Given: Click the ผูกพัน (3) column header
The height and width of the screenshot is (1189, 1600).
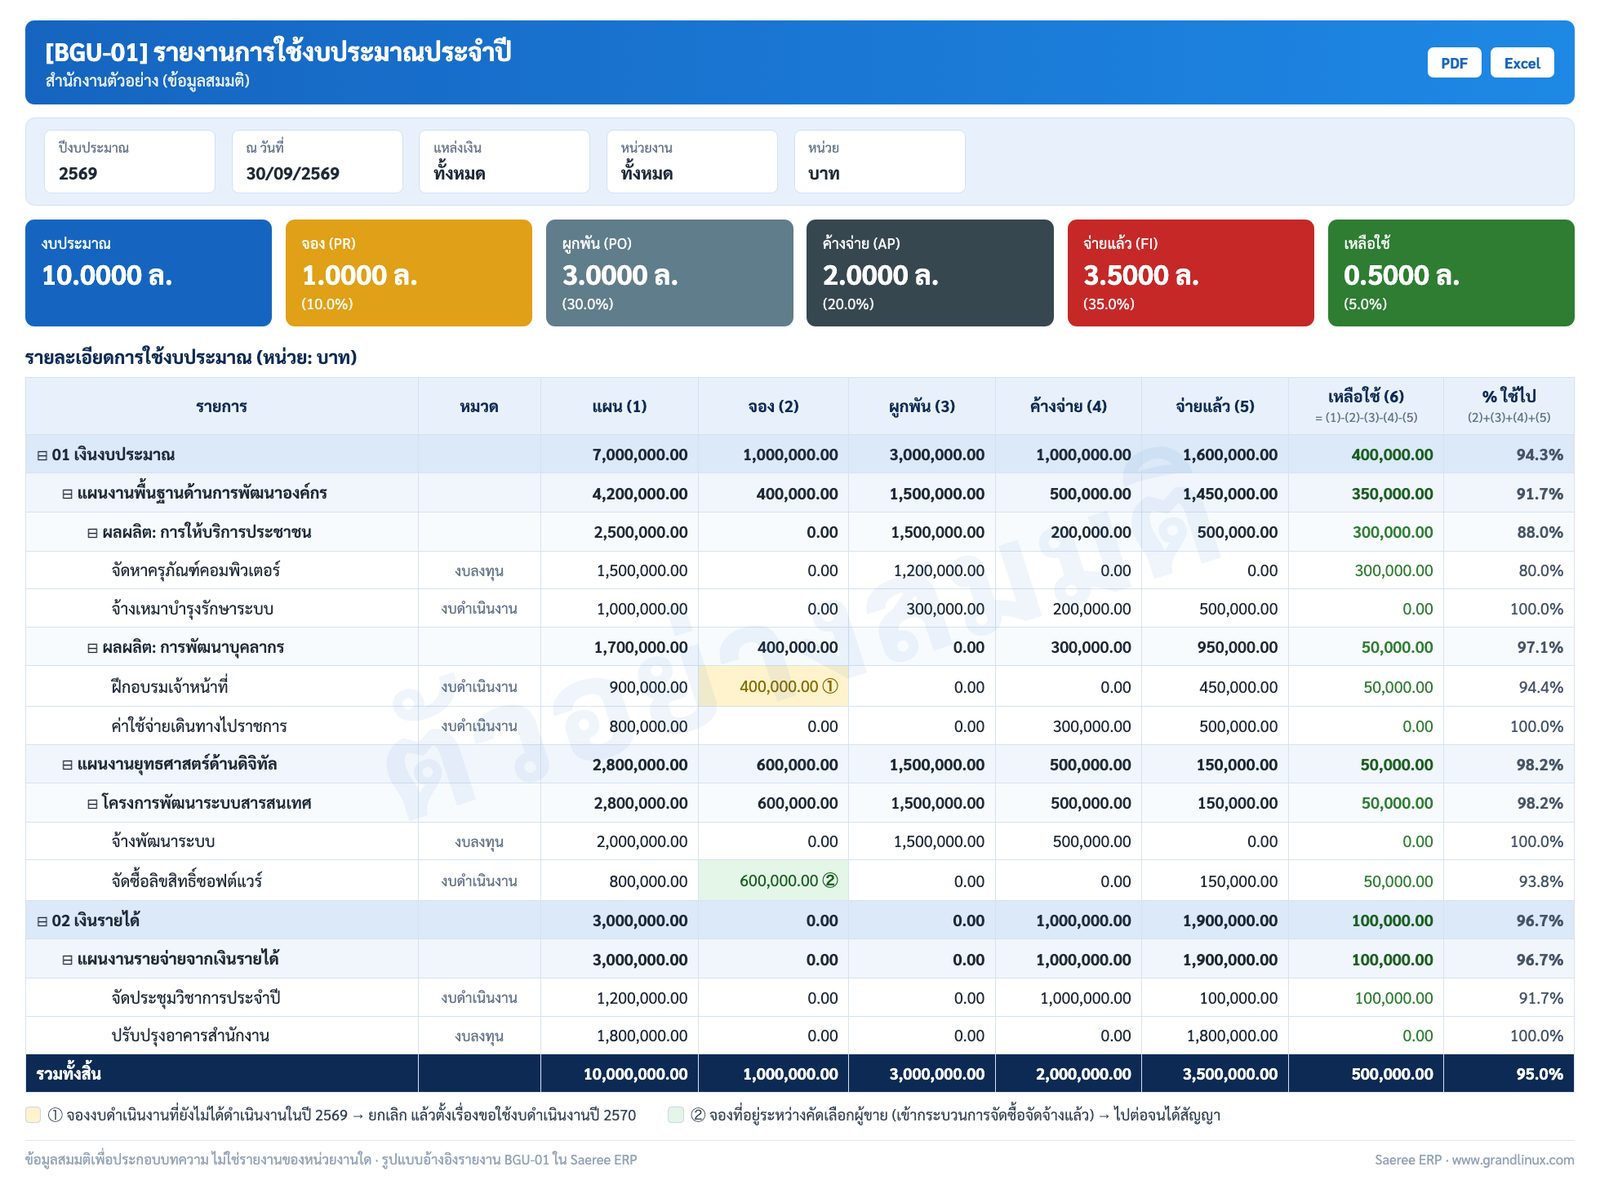Looking at the screenshot, I should tap(922, 406).
